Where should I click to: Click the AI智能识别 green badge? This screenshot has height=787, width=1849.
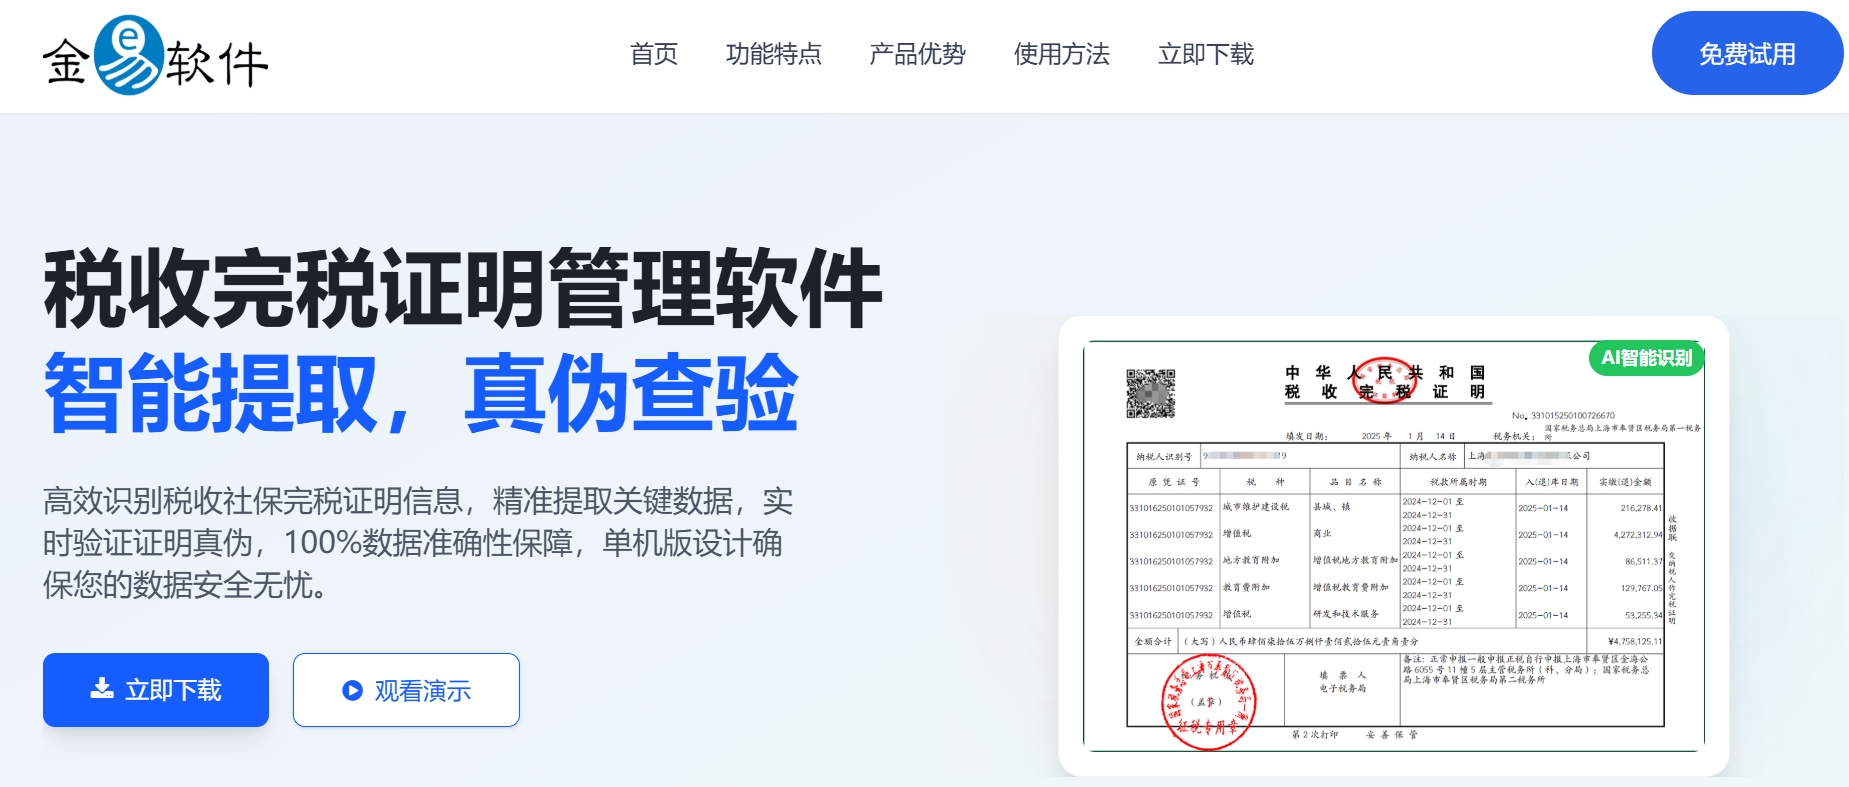coord(1646,358)
